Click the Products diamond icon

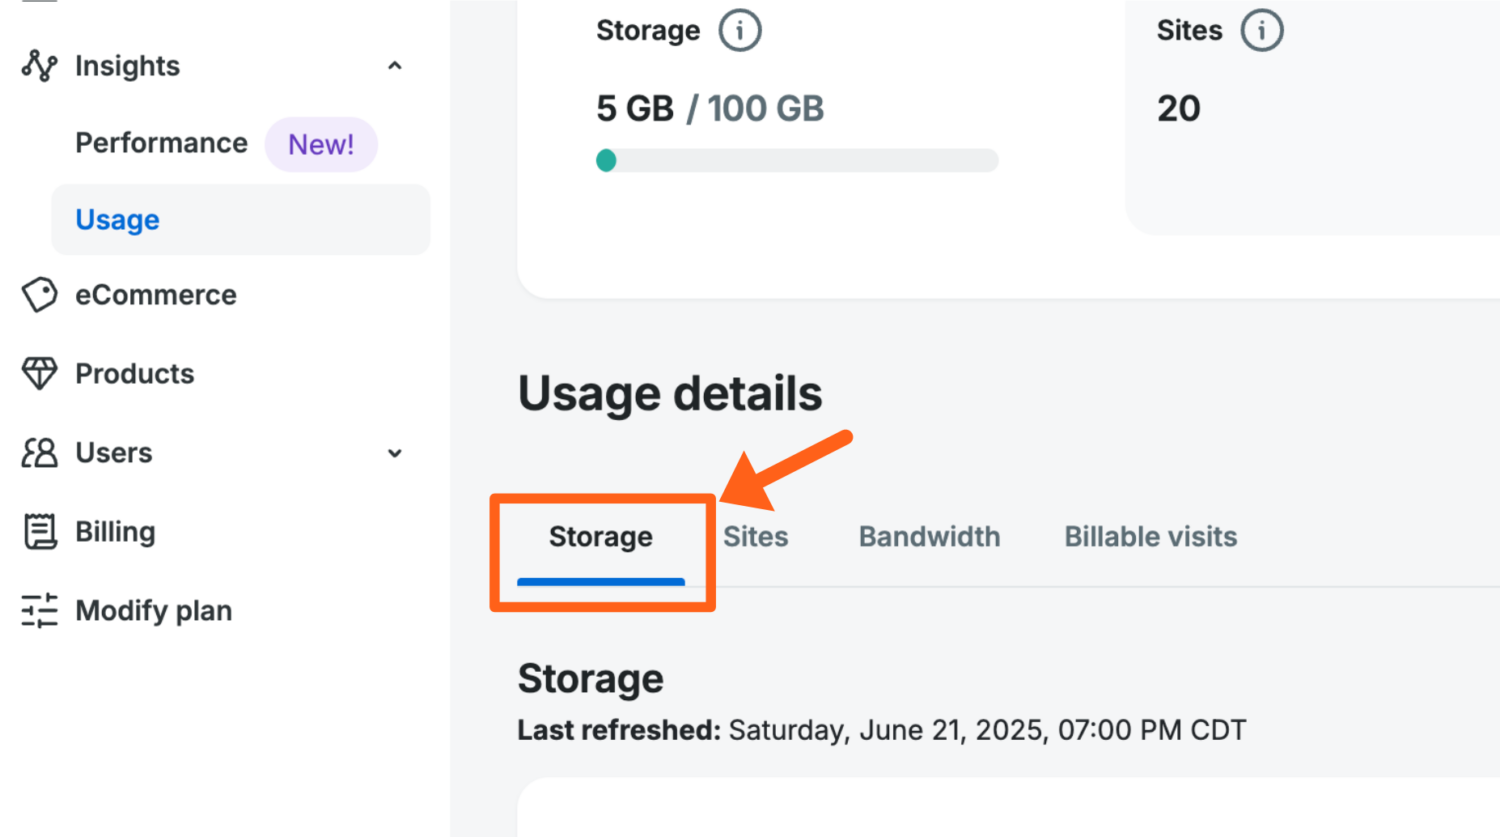coord(38,373)
